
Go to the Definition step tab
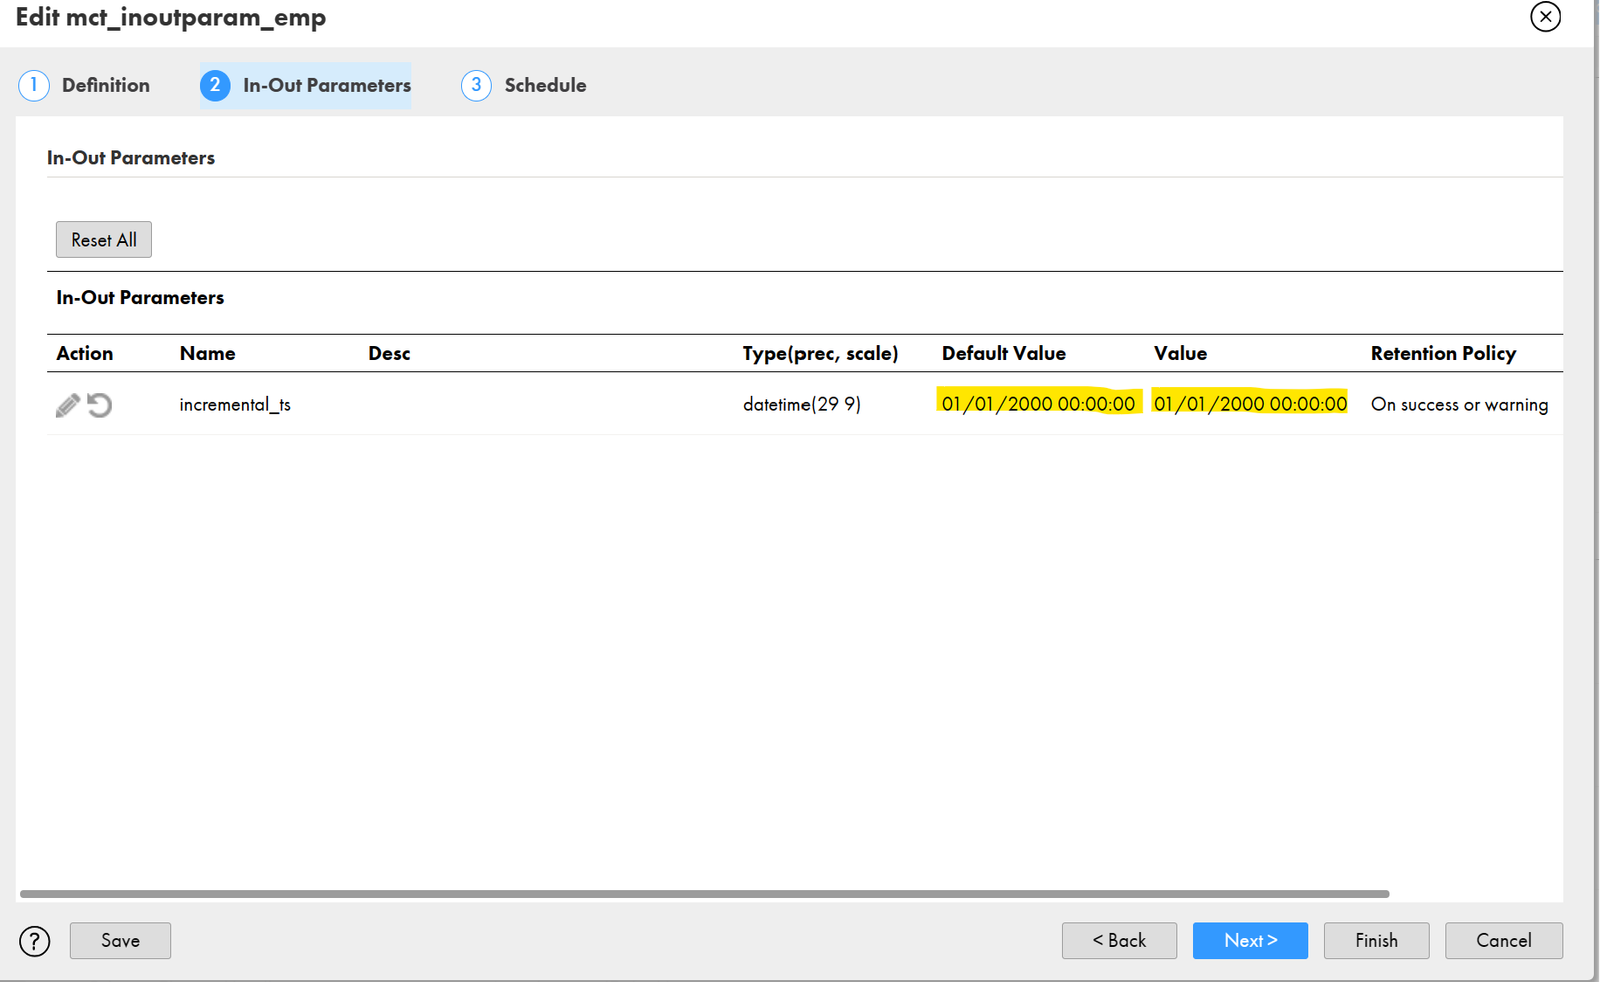pyautogui.click(x=85, y=85)
